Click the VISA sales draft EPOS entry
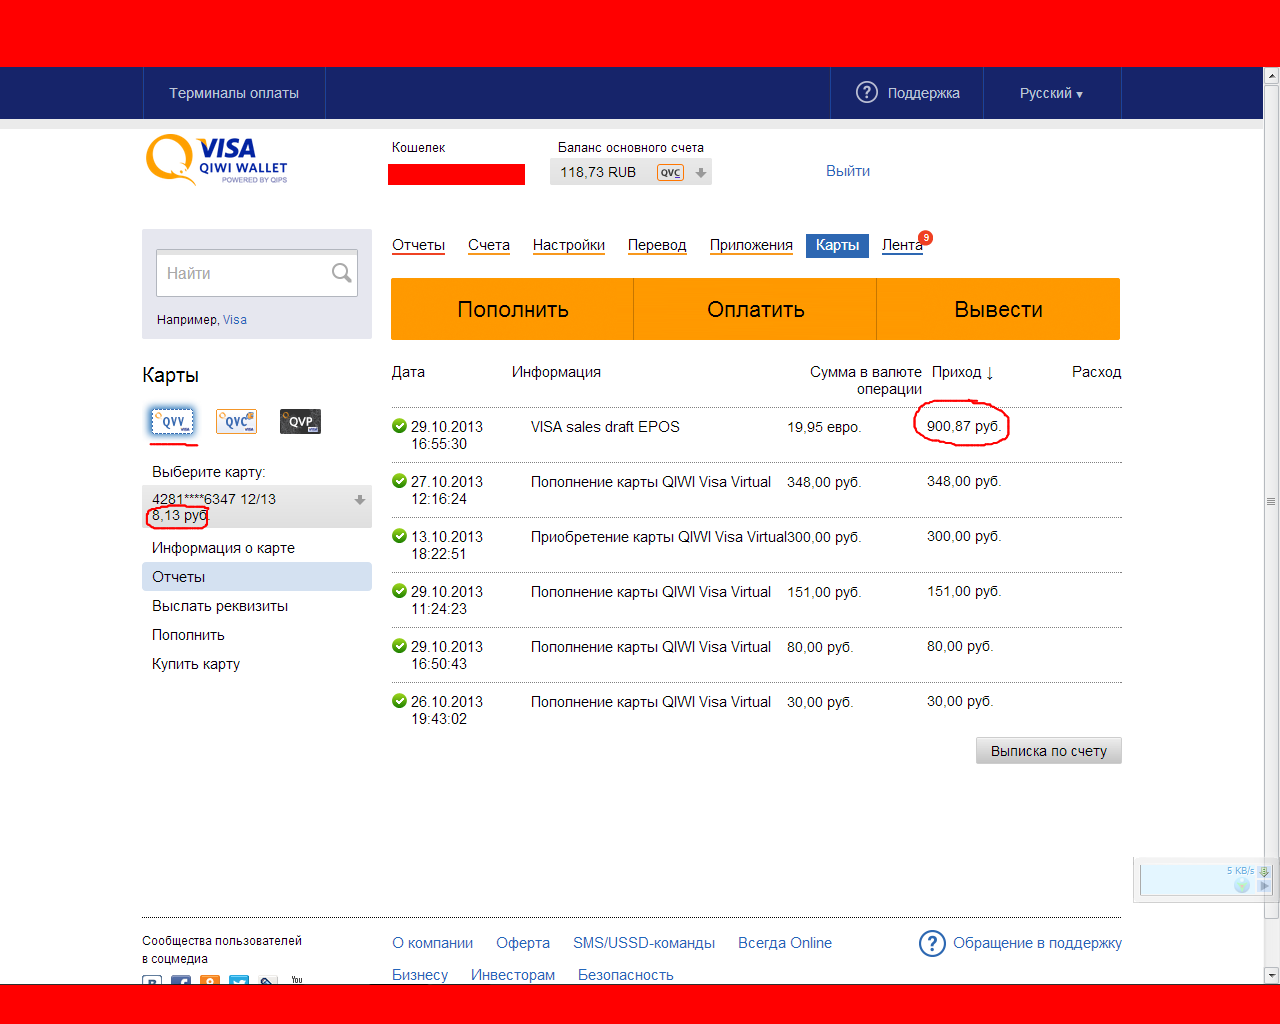This screenshot has height=1024, width=1280. pos(605,427)
